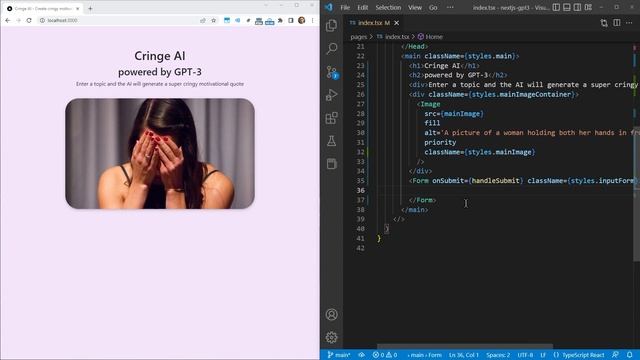Close the Cringe AI browser tab

[x=78, y=8]
